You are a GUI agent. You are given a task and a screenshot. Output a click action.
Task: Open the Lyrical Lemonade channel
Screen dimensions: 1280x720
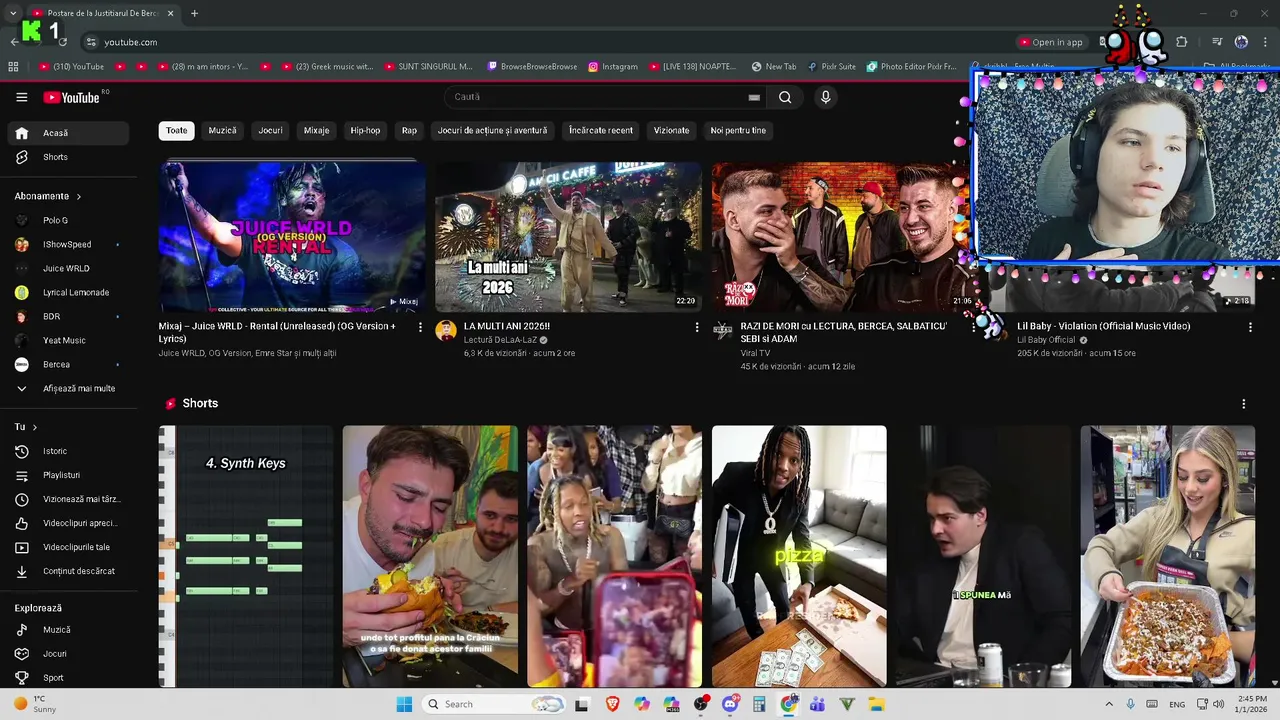click(68, 292)
